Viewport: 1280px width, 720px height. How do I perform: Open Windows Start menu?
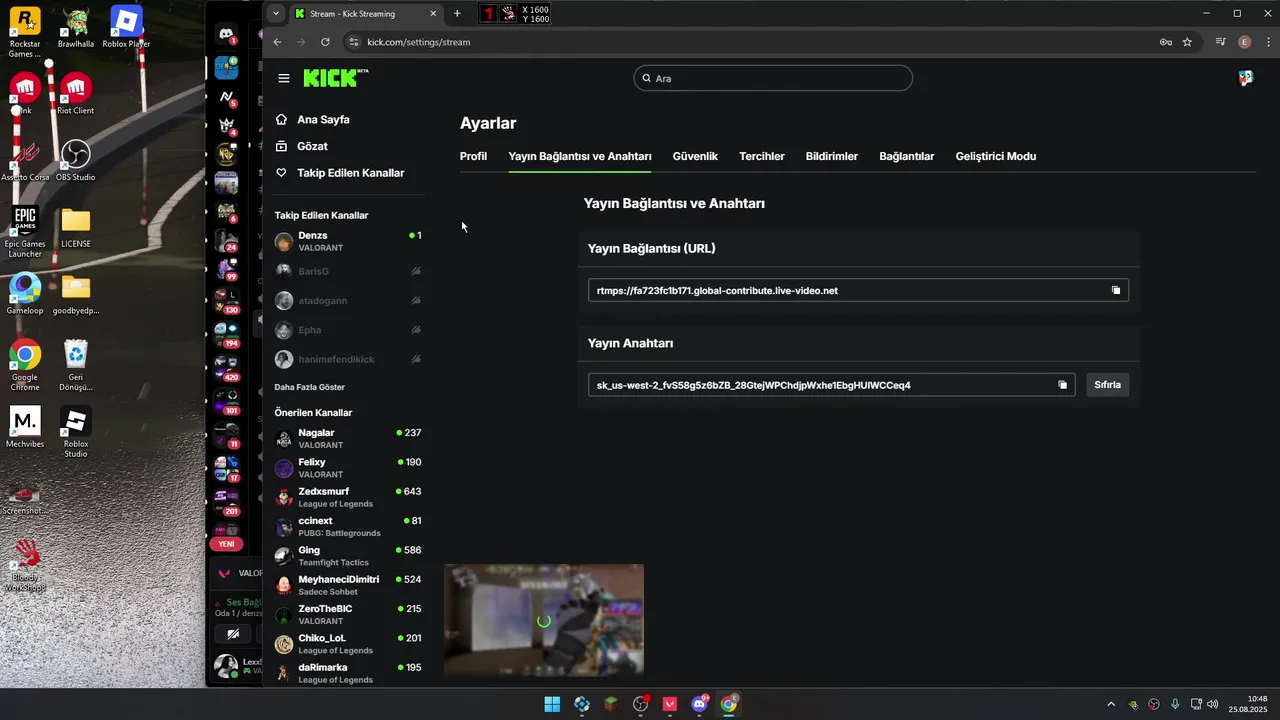coord(552,704)
